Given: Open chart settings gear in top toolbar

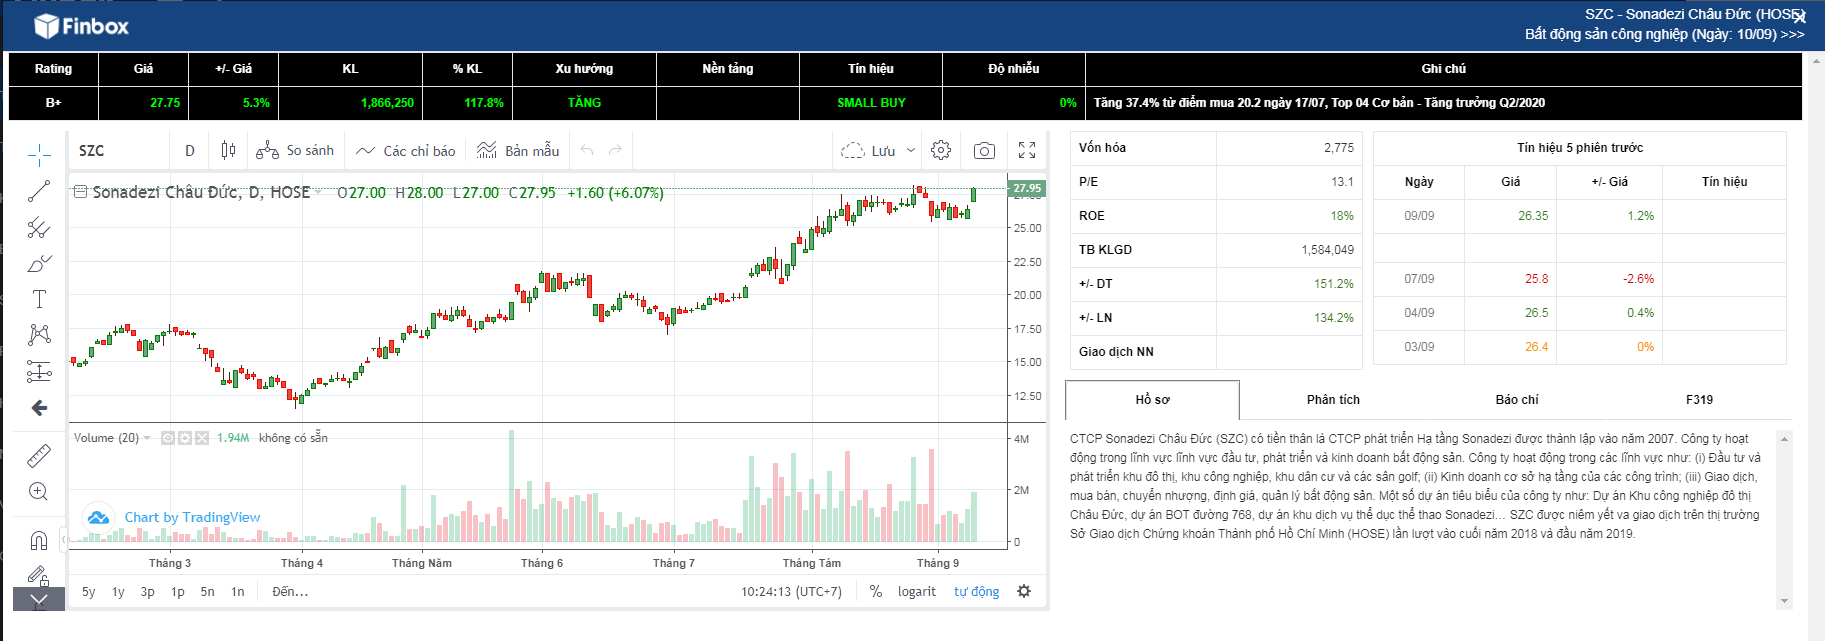Looking at the screenshot, I should click(x=941, y=150).
